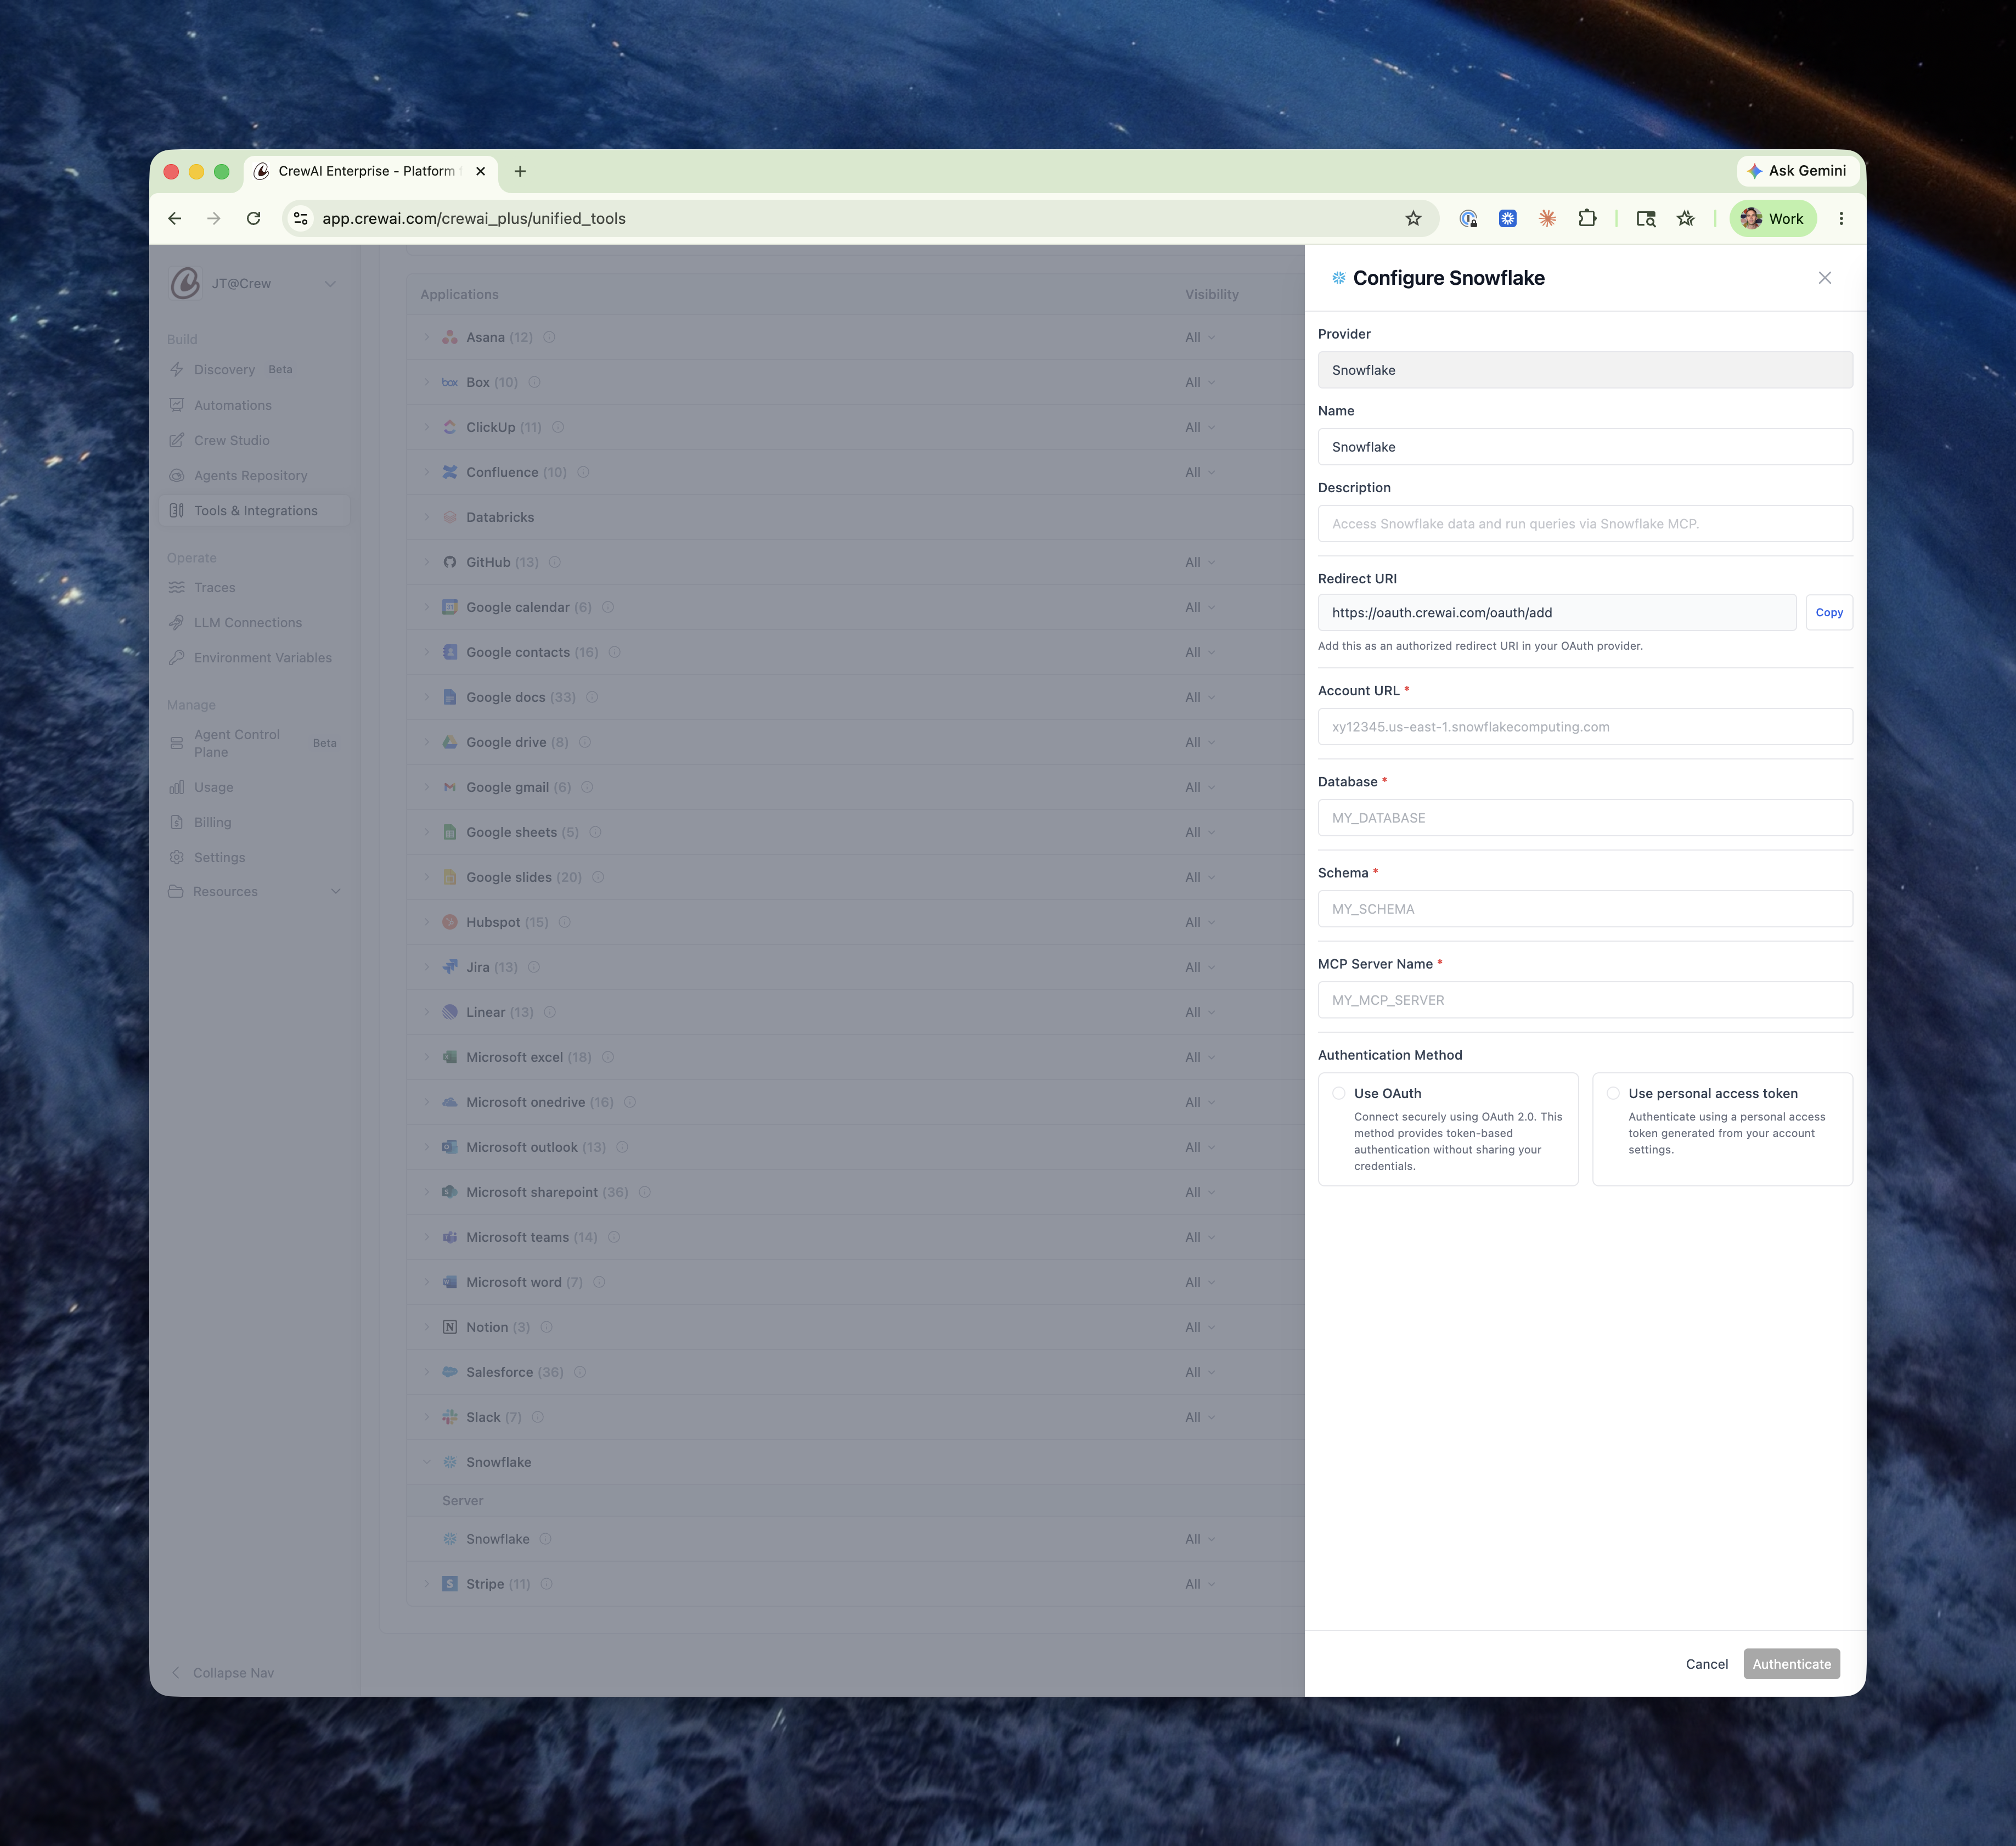The image size is (2016, 1846).
Task: Click the bookmark star in address bar
Action: tap(1413, 218)
